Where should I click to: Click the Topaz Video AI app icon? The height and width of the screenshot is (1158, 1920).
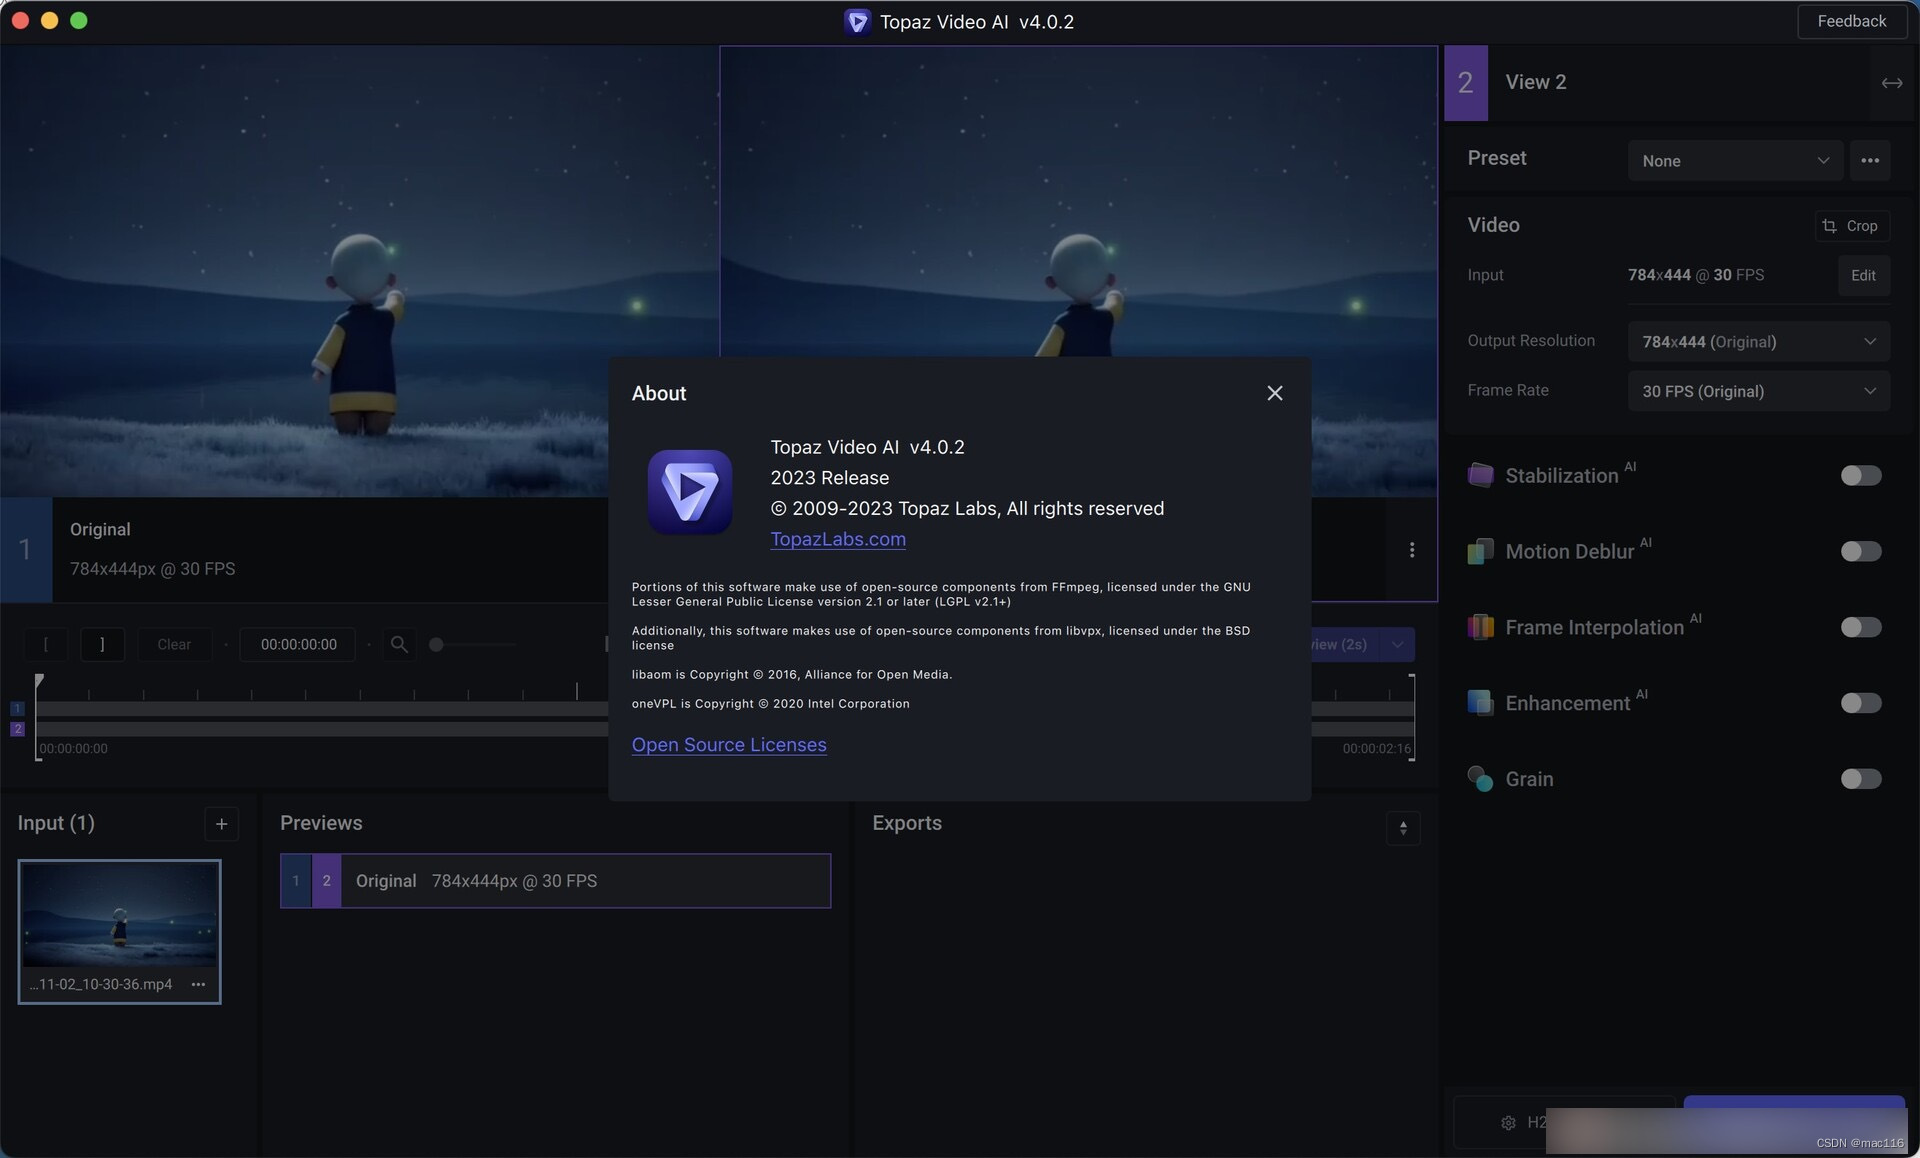688,490
